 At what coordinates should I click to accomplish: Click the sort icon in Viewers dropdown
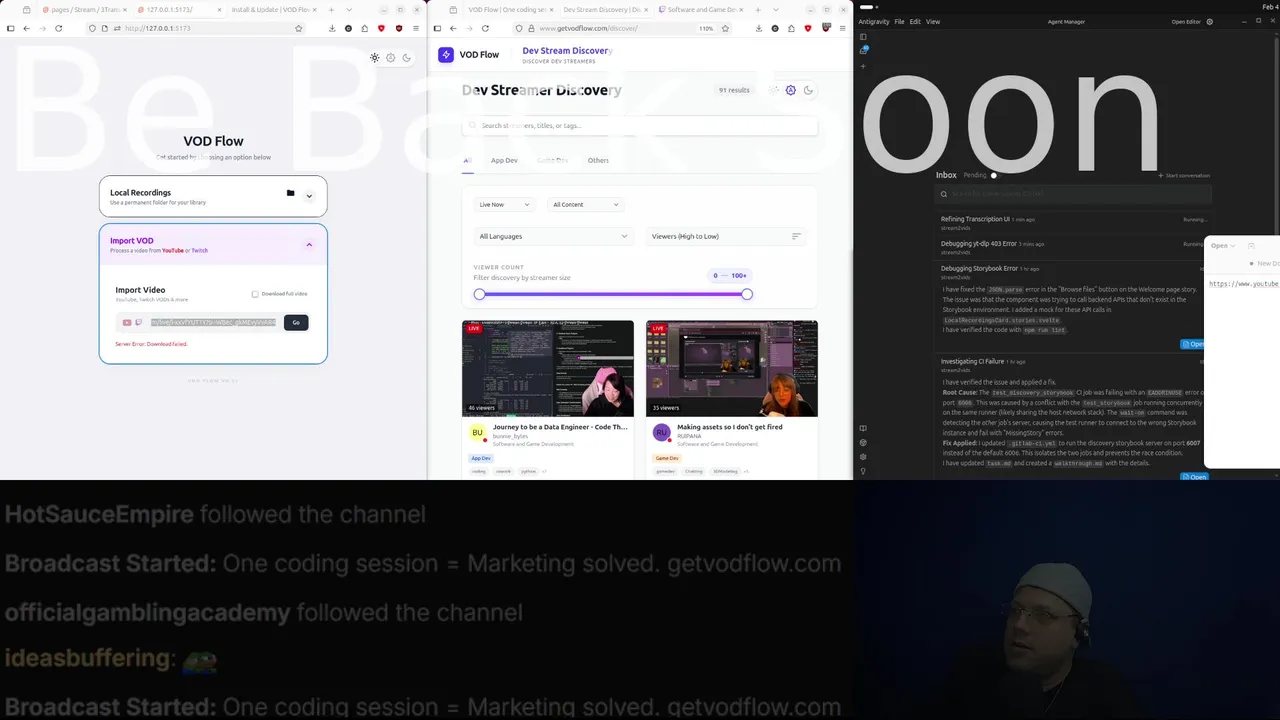[796, 236]
